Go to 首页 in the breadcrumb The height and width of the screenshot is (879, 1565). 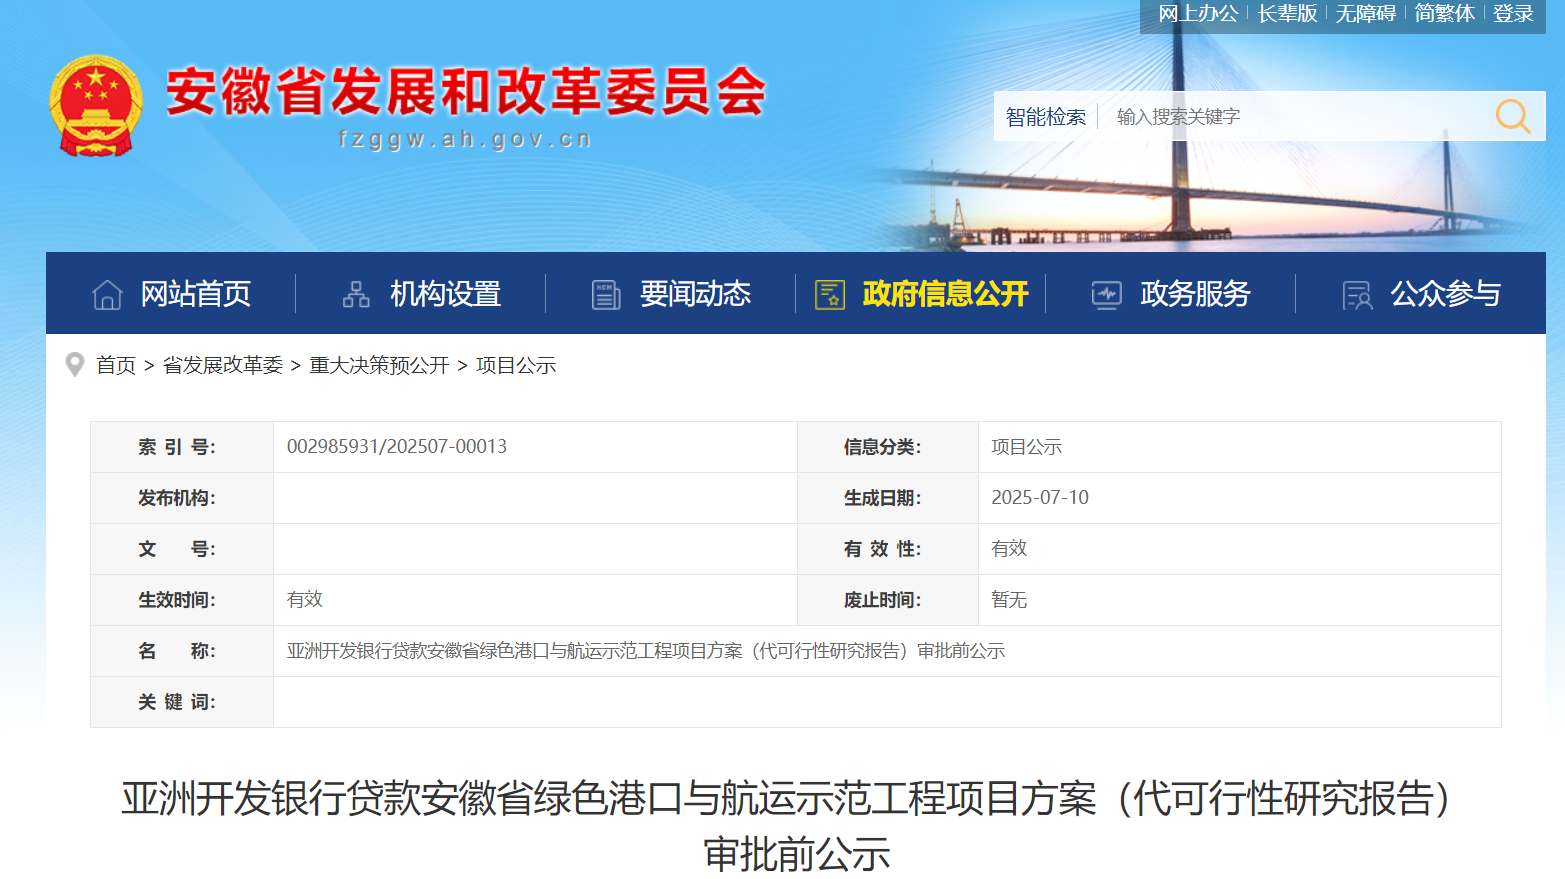coord(116,366)
